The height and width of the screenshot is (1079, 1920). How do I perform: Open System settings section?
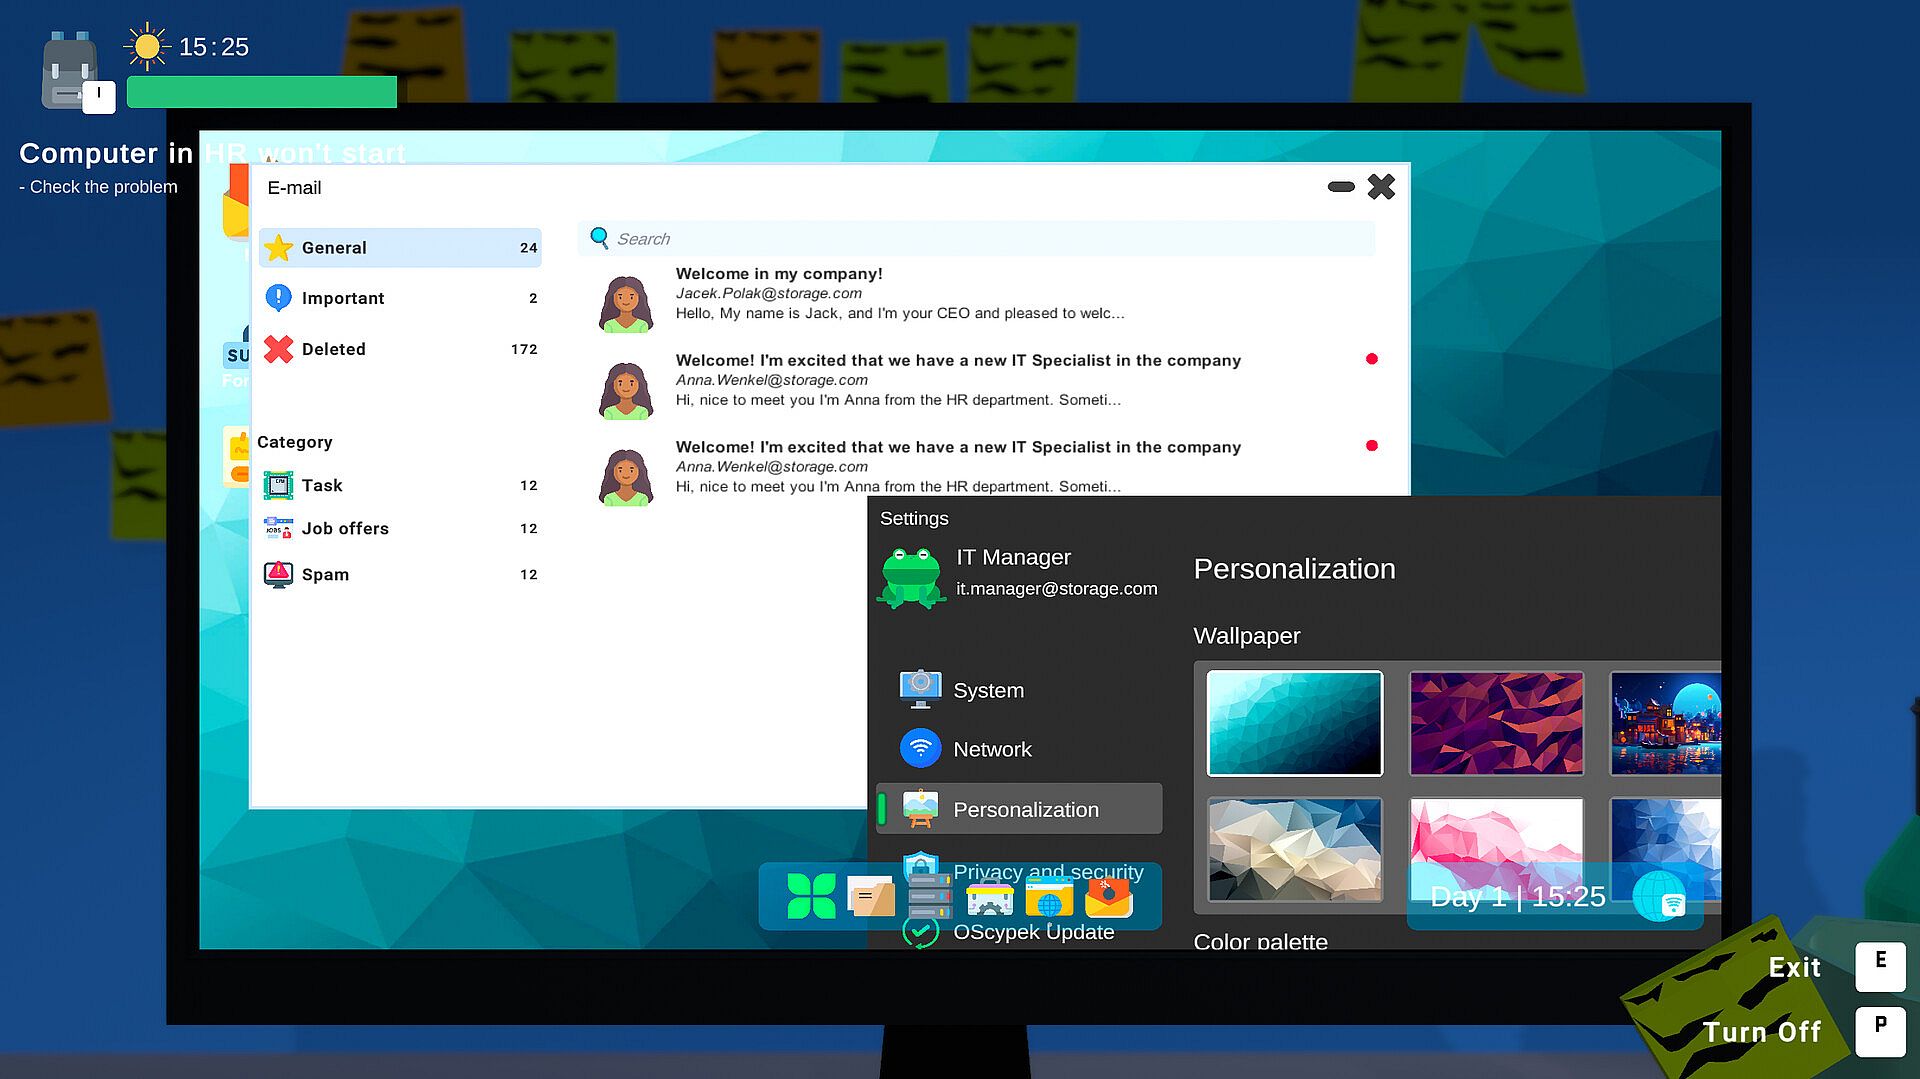coord(1019,689)
